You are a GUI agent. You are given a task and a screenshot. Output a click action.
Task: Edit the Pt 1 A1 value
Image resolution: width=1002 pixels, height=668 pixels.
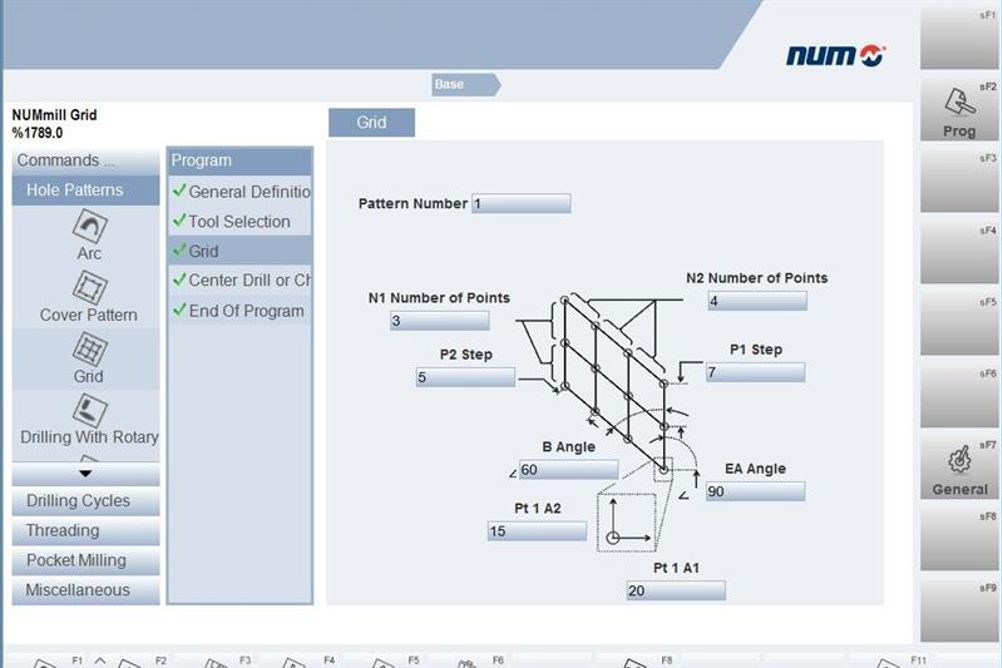(x=676, y=591)
